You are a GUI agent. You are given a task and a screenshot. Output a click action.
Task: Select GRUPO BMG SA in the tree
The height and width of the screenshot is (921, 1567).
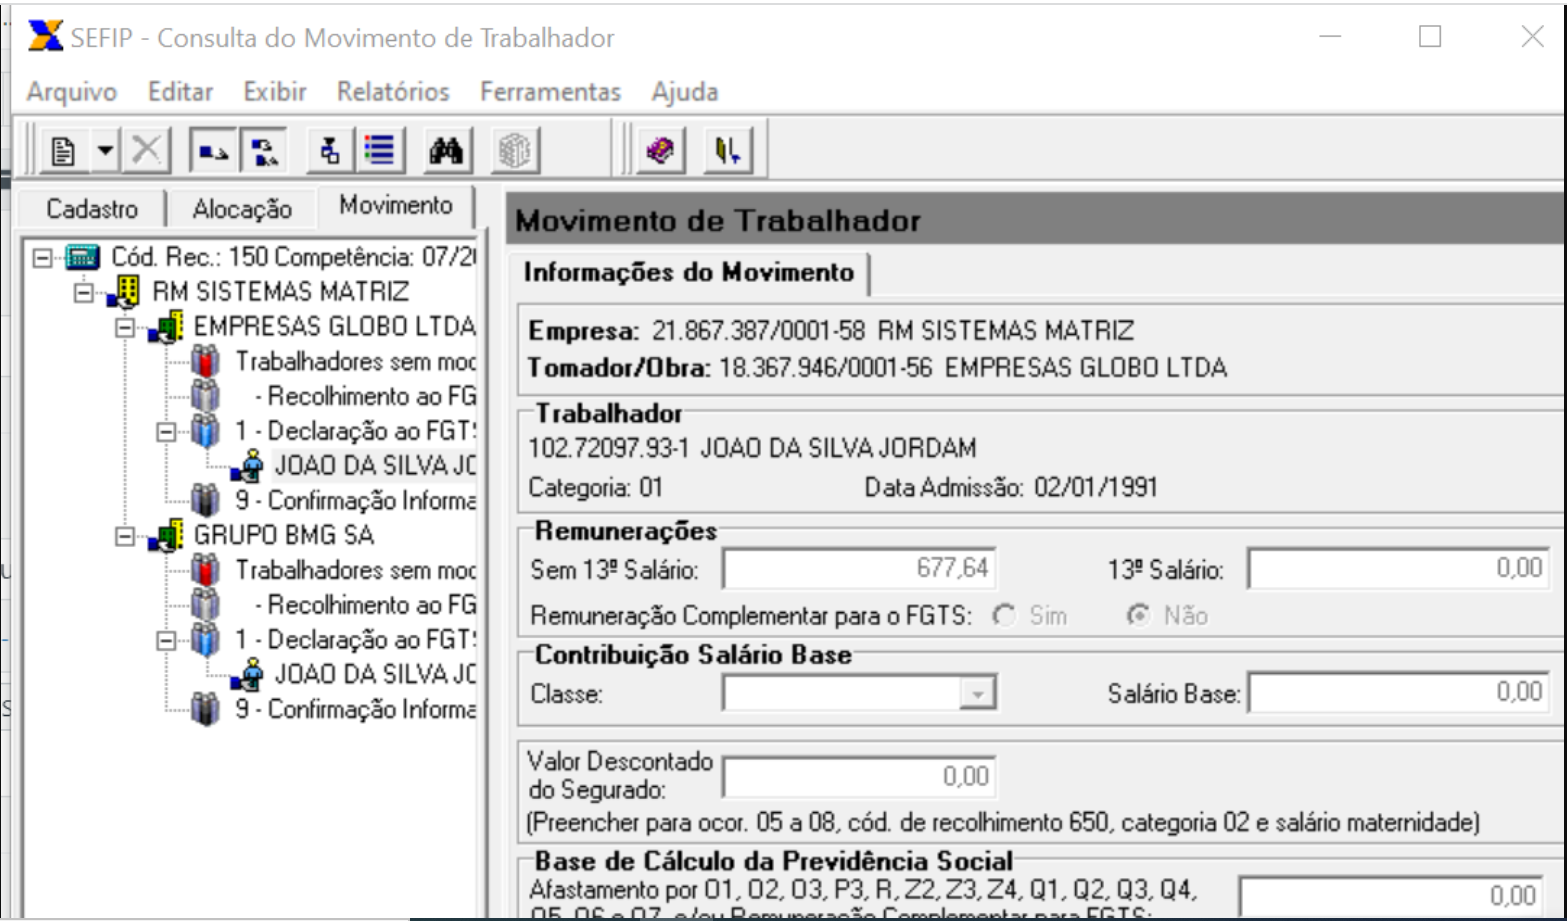(284, 535)
